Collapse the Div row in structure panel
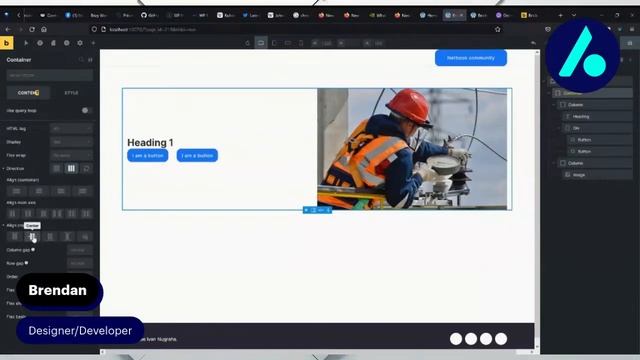Viewport: 640px width, 360px height. [x=559, y=128]
